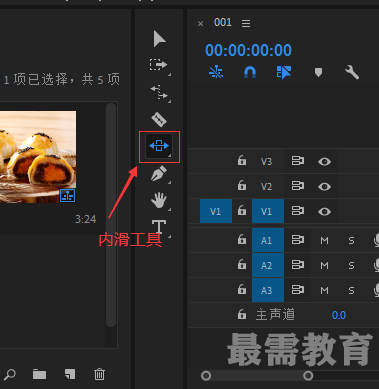Open Timeline Display Settings wrench

pyautogui.click(x=352, y=72)
